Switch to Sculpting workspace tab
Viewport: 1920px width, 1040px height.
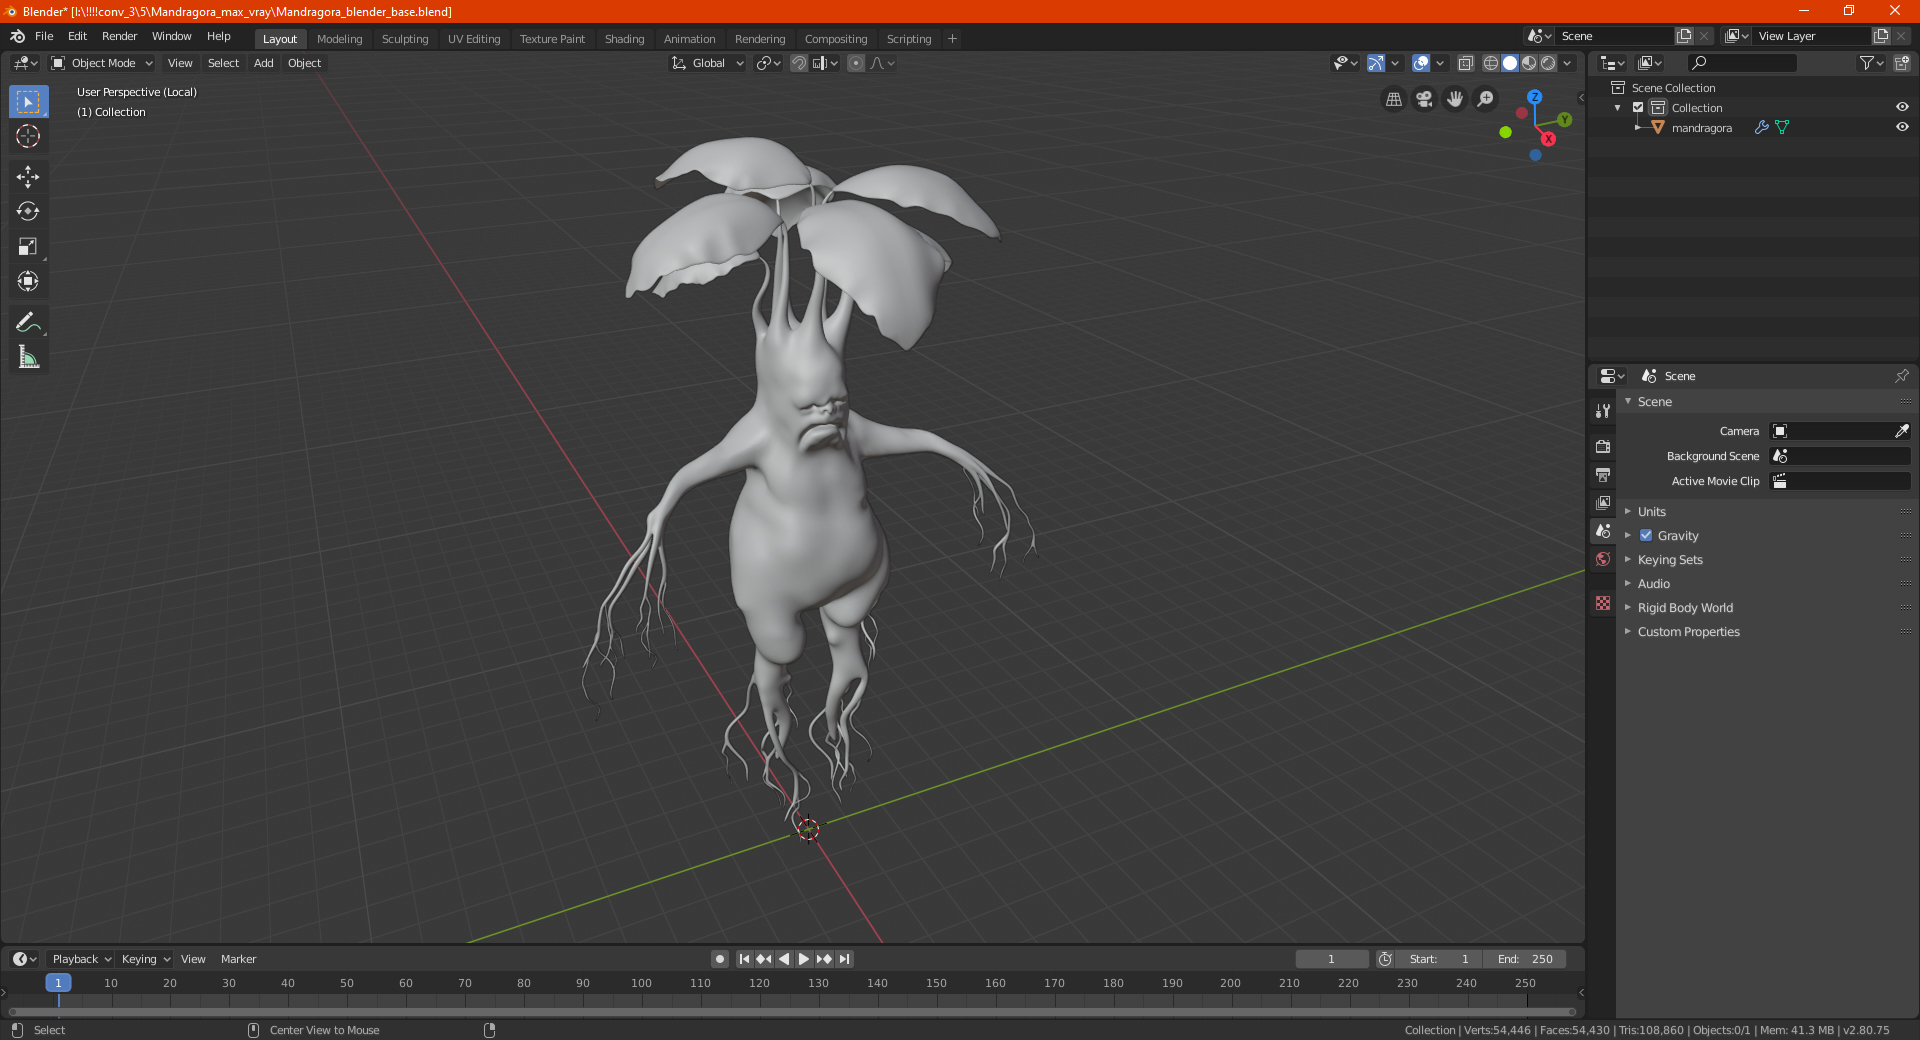(404, 39)
